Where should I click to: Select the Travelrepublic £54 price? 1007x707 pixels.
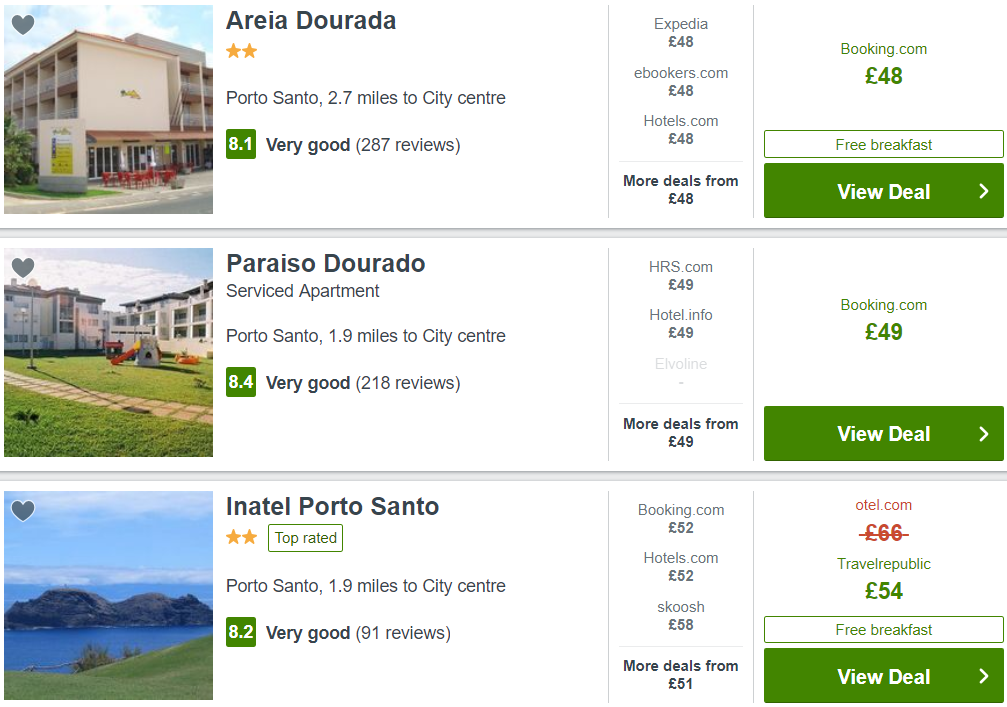click(884, 578)
